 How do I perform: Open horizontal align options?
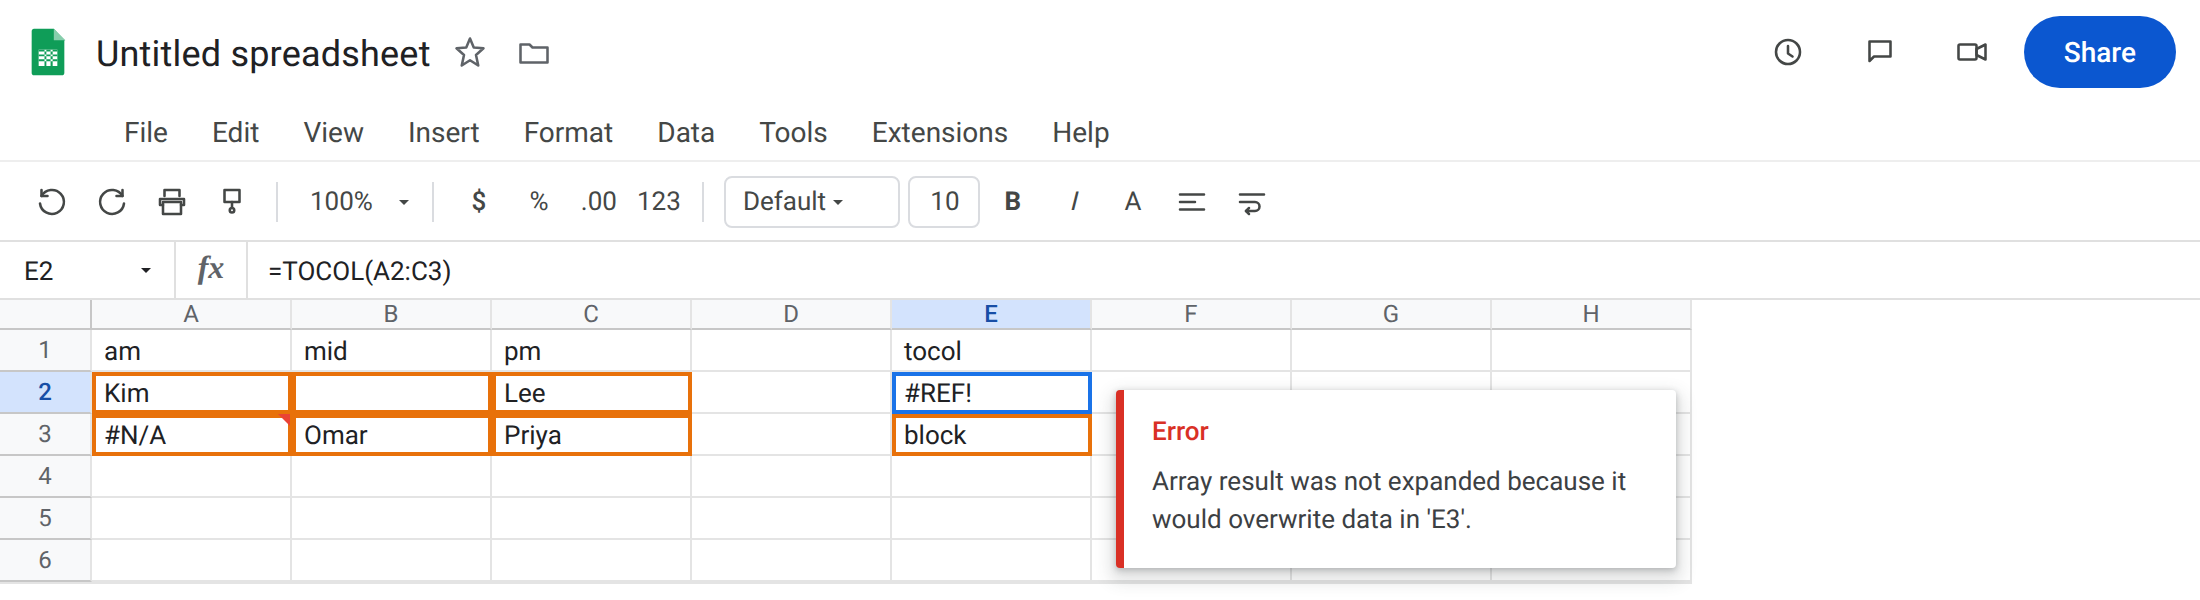1192,203
